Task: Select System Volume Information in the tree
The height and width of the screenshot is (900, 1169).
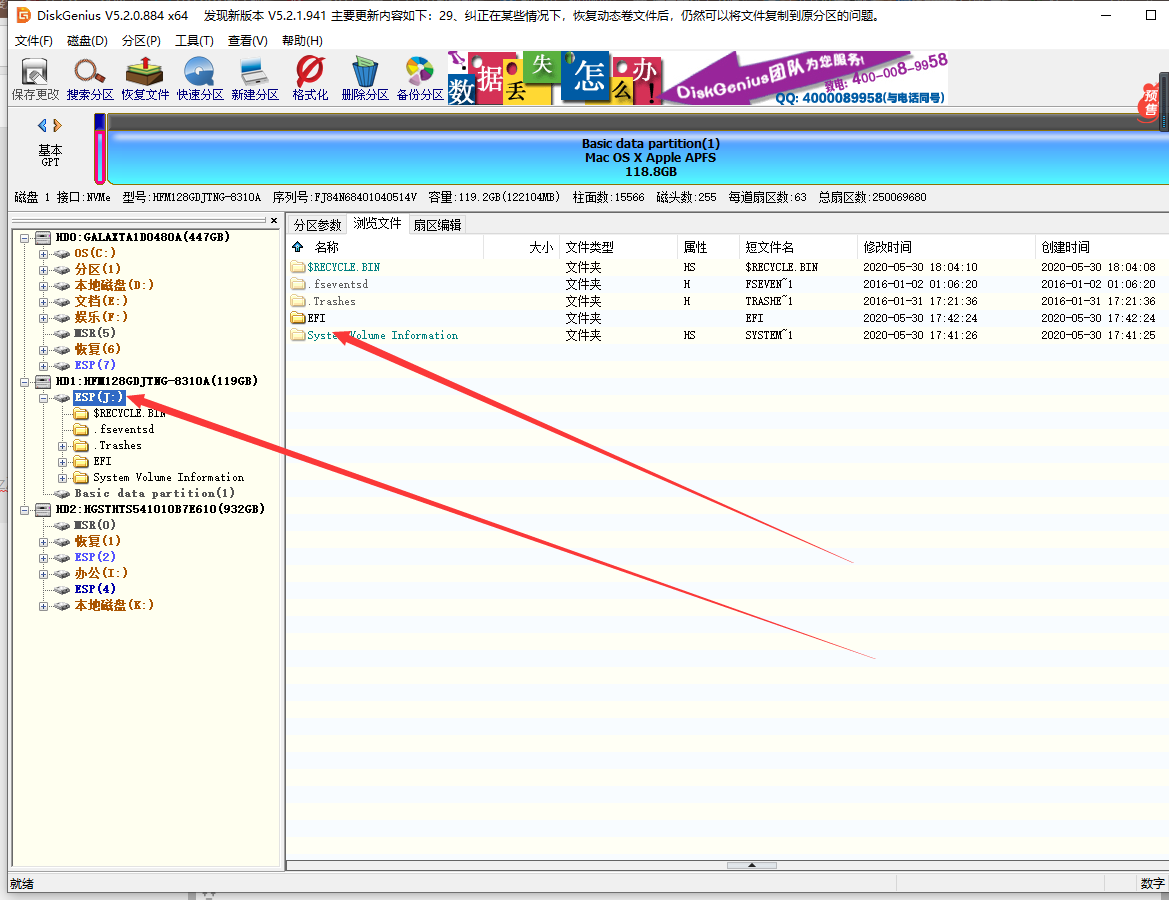Action: [x=168, y=477]
